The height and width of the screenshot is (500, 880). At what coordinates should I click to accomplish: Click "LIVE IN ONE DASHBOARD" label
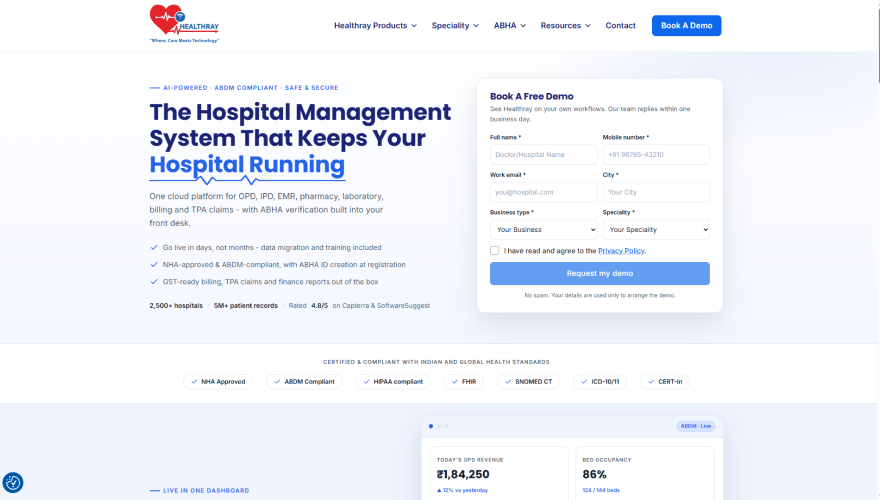pos(206,490)
